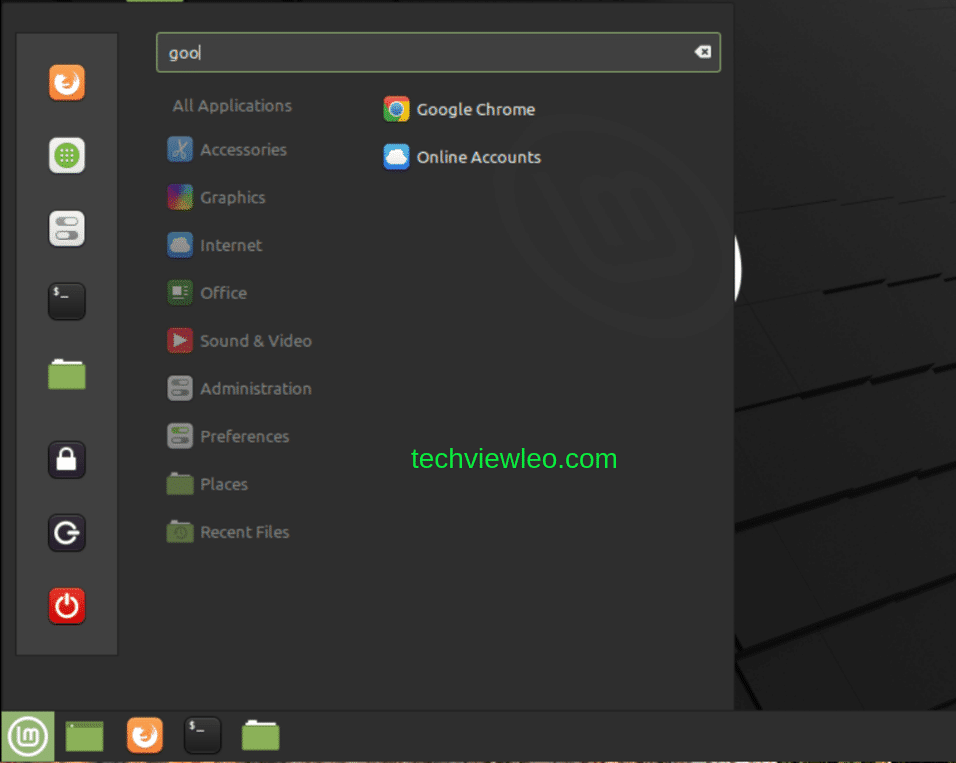
Task: Select the All Applications category
Action: [x=231, y=105]
